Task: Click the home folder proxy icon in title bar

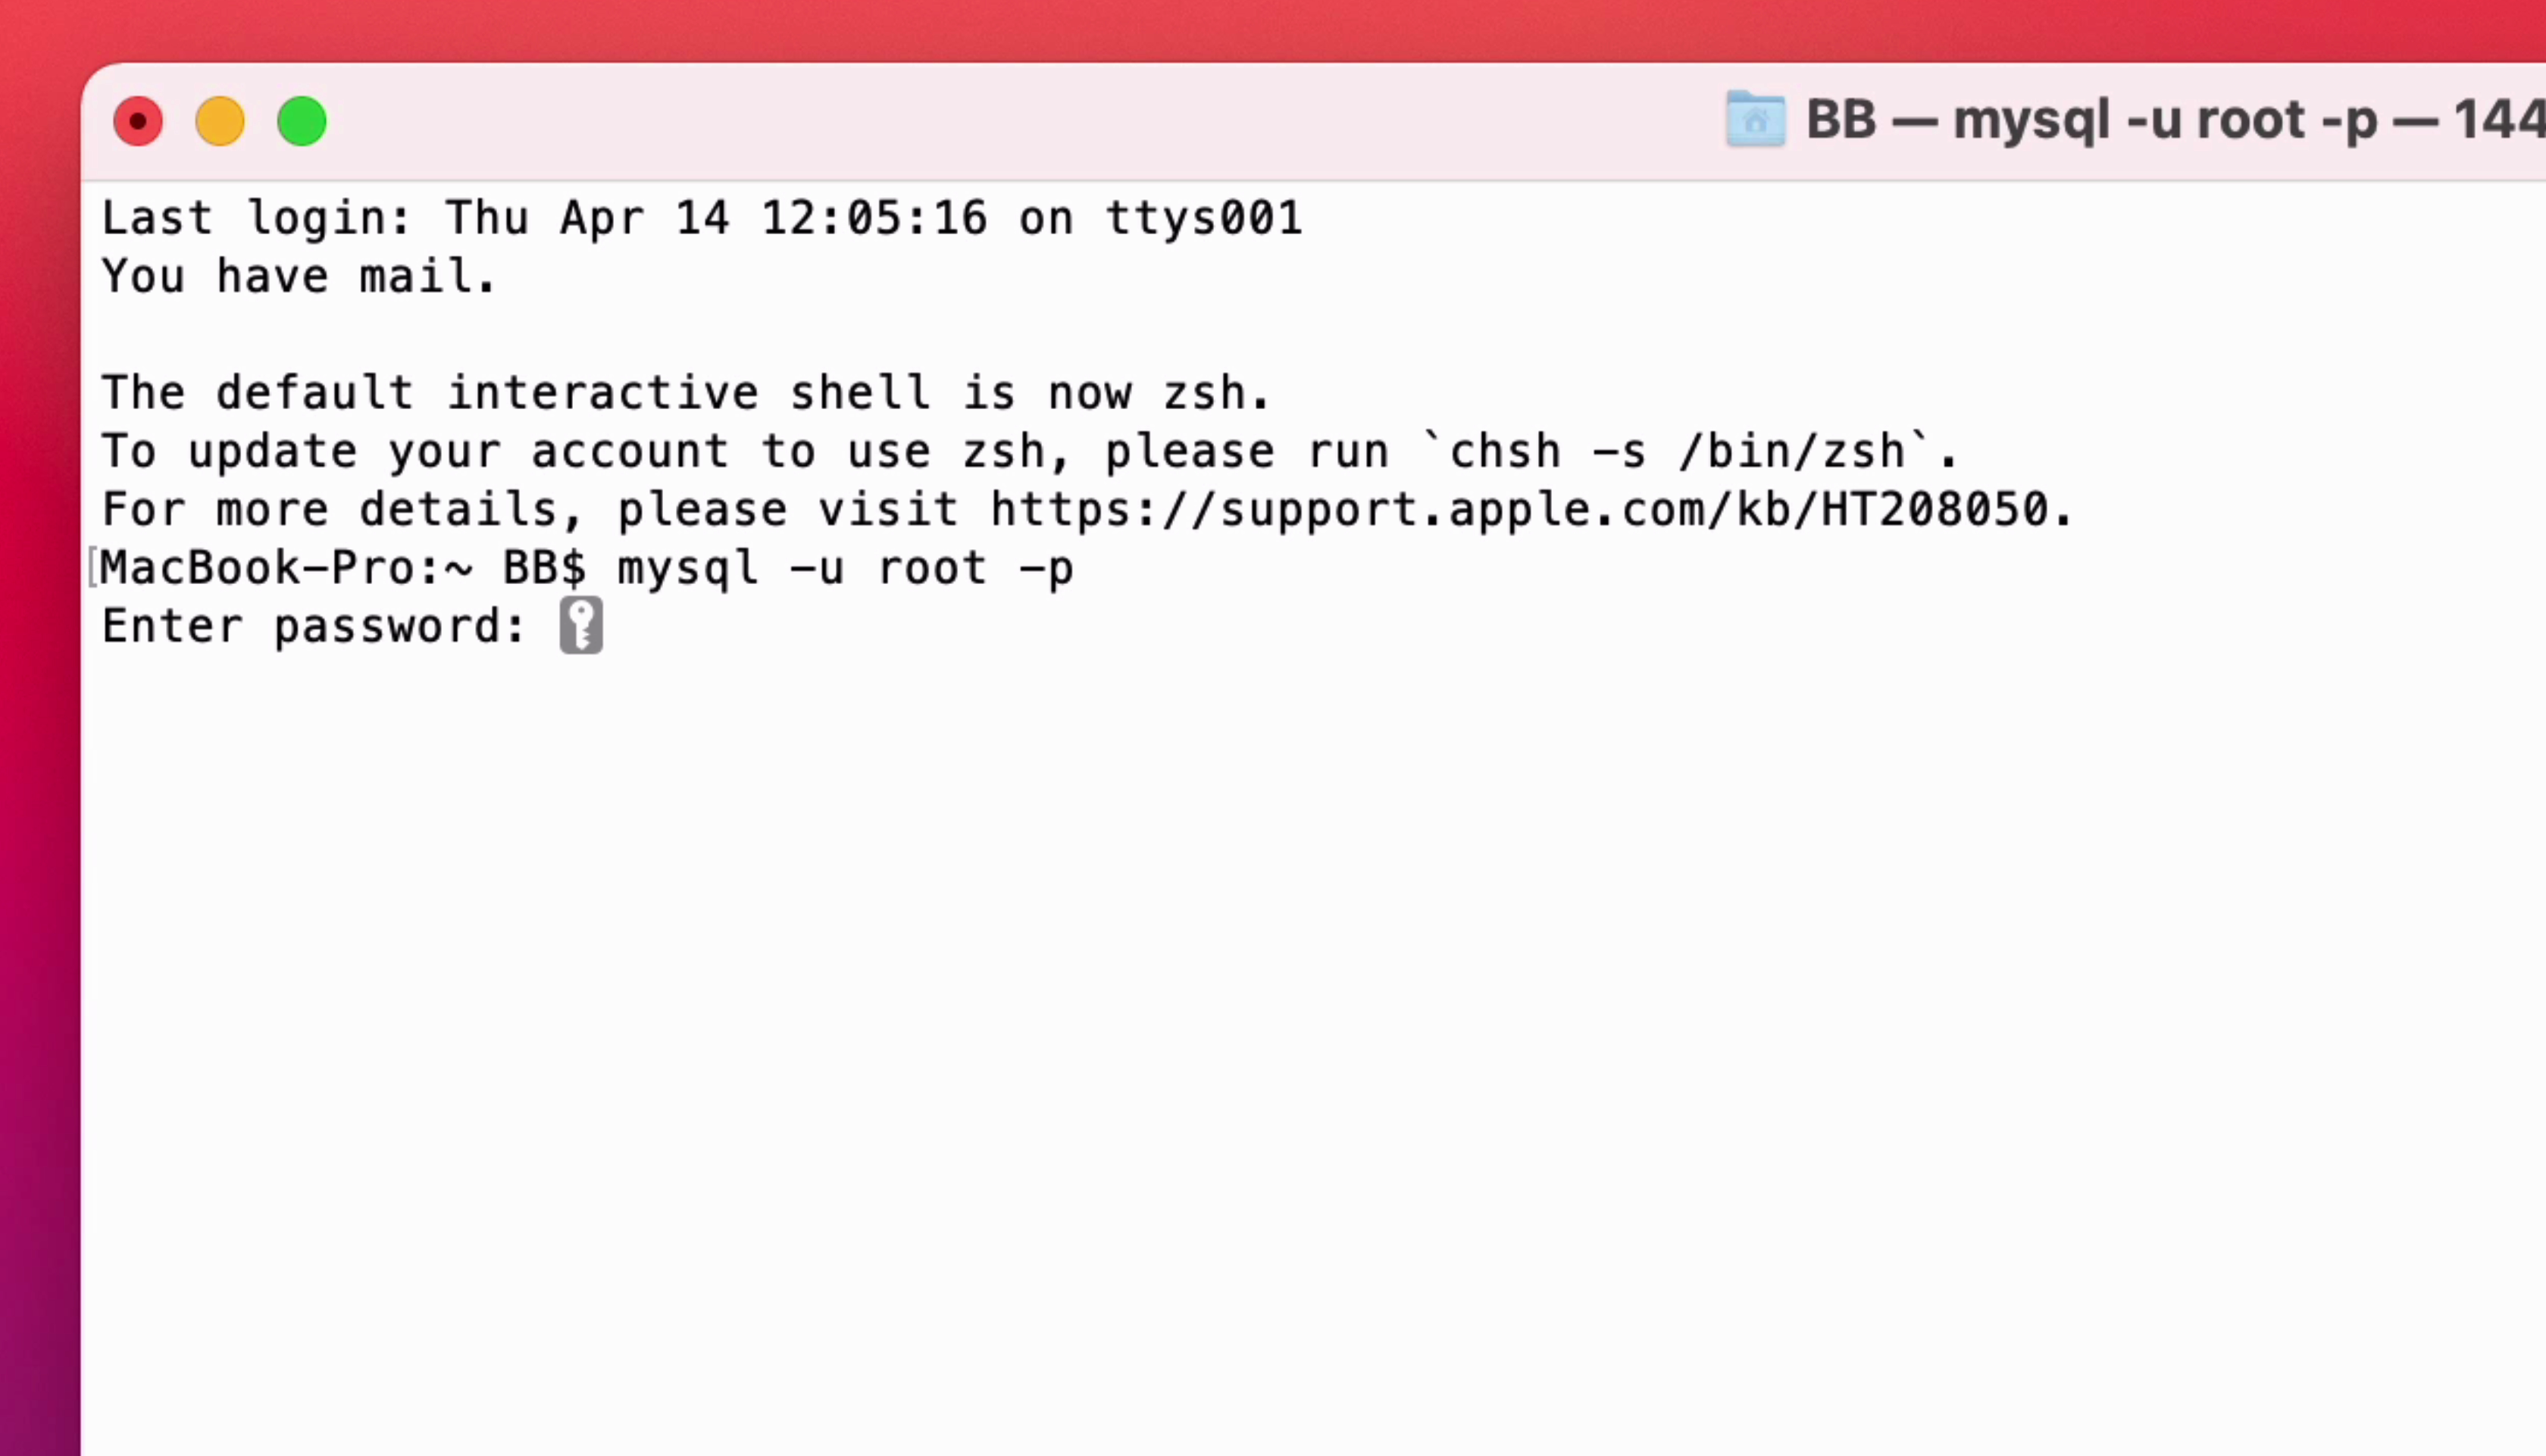Action: tap(1755, 120)
